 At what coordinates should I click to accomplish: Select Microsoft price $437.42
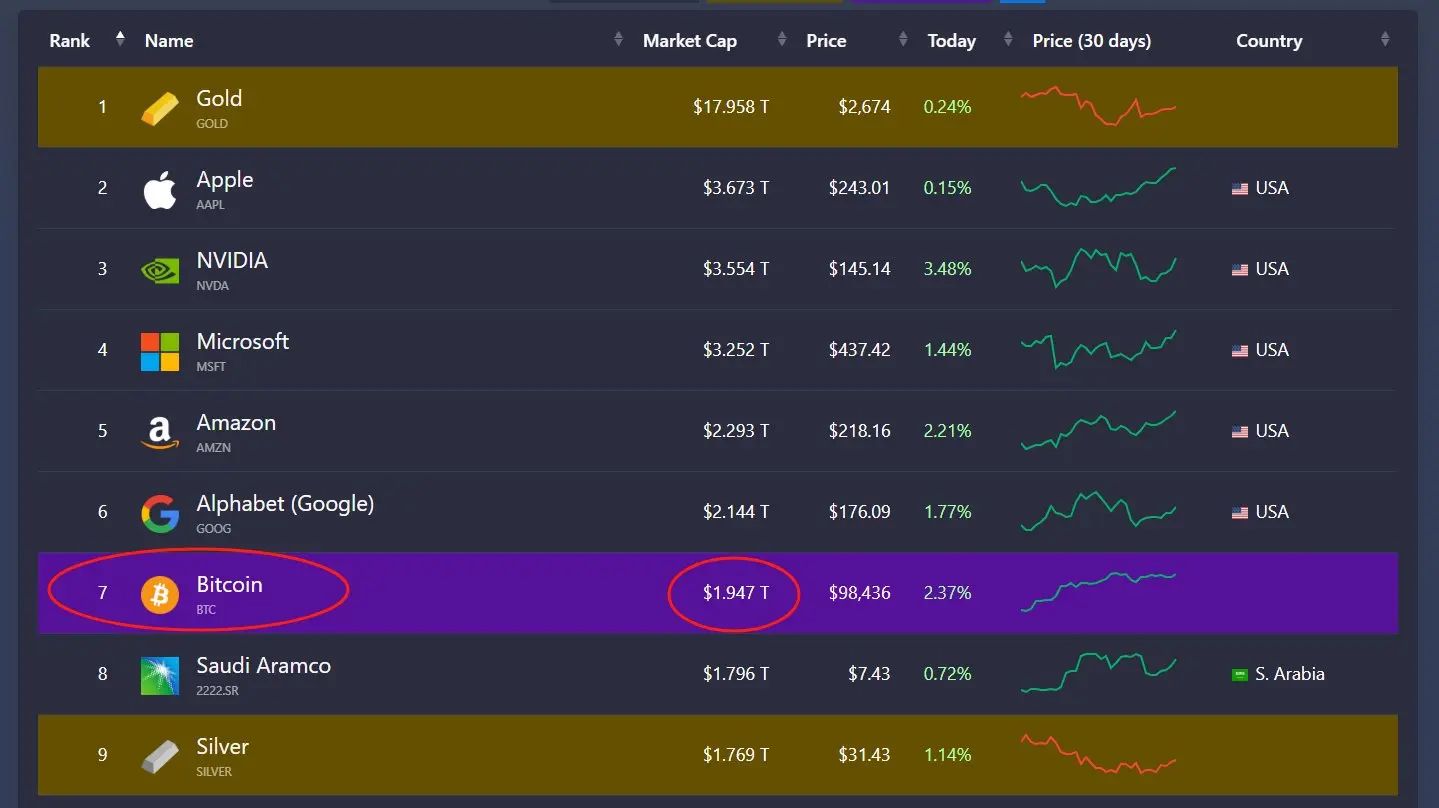pos(859,350)
